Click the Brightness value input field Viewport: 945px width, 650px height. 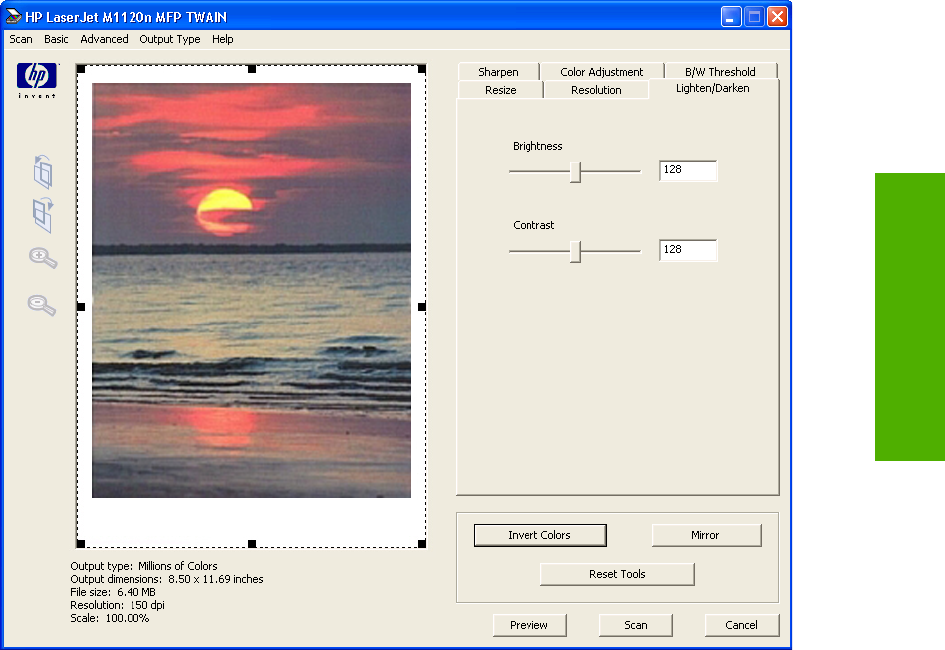tap(688, 170)
